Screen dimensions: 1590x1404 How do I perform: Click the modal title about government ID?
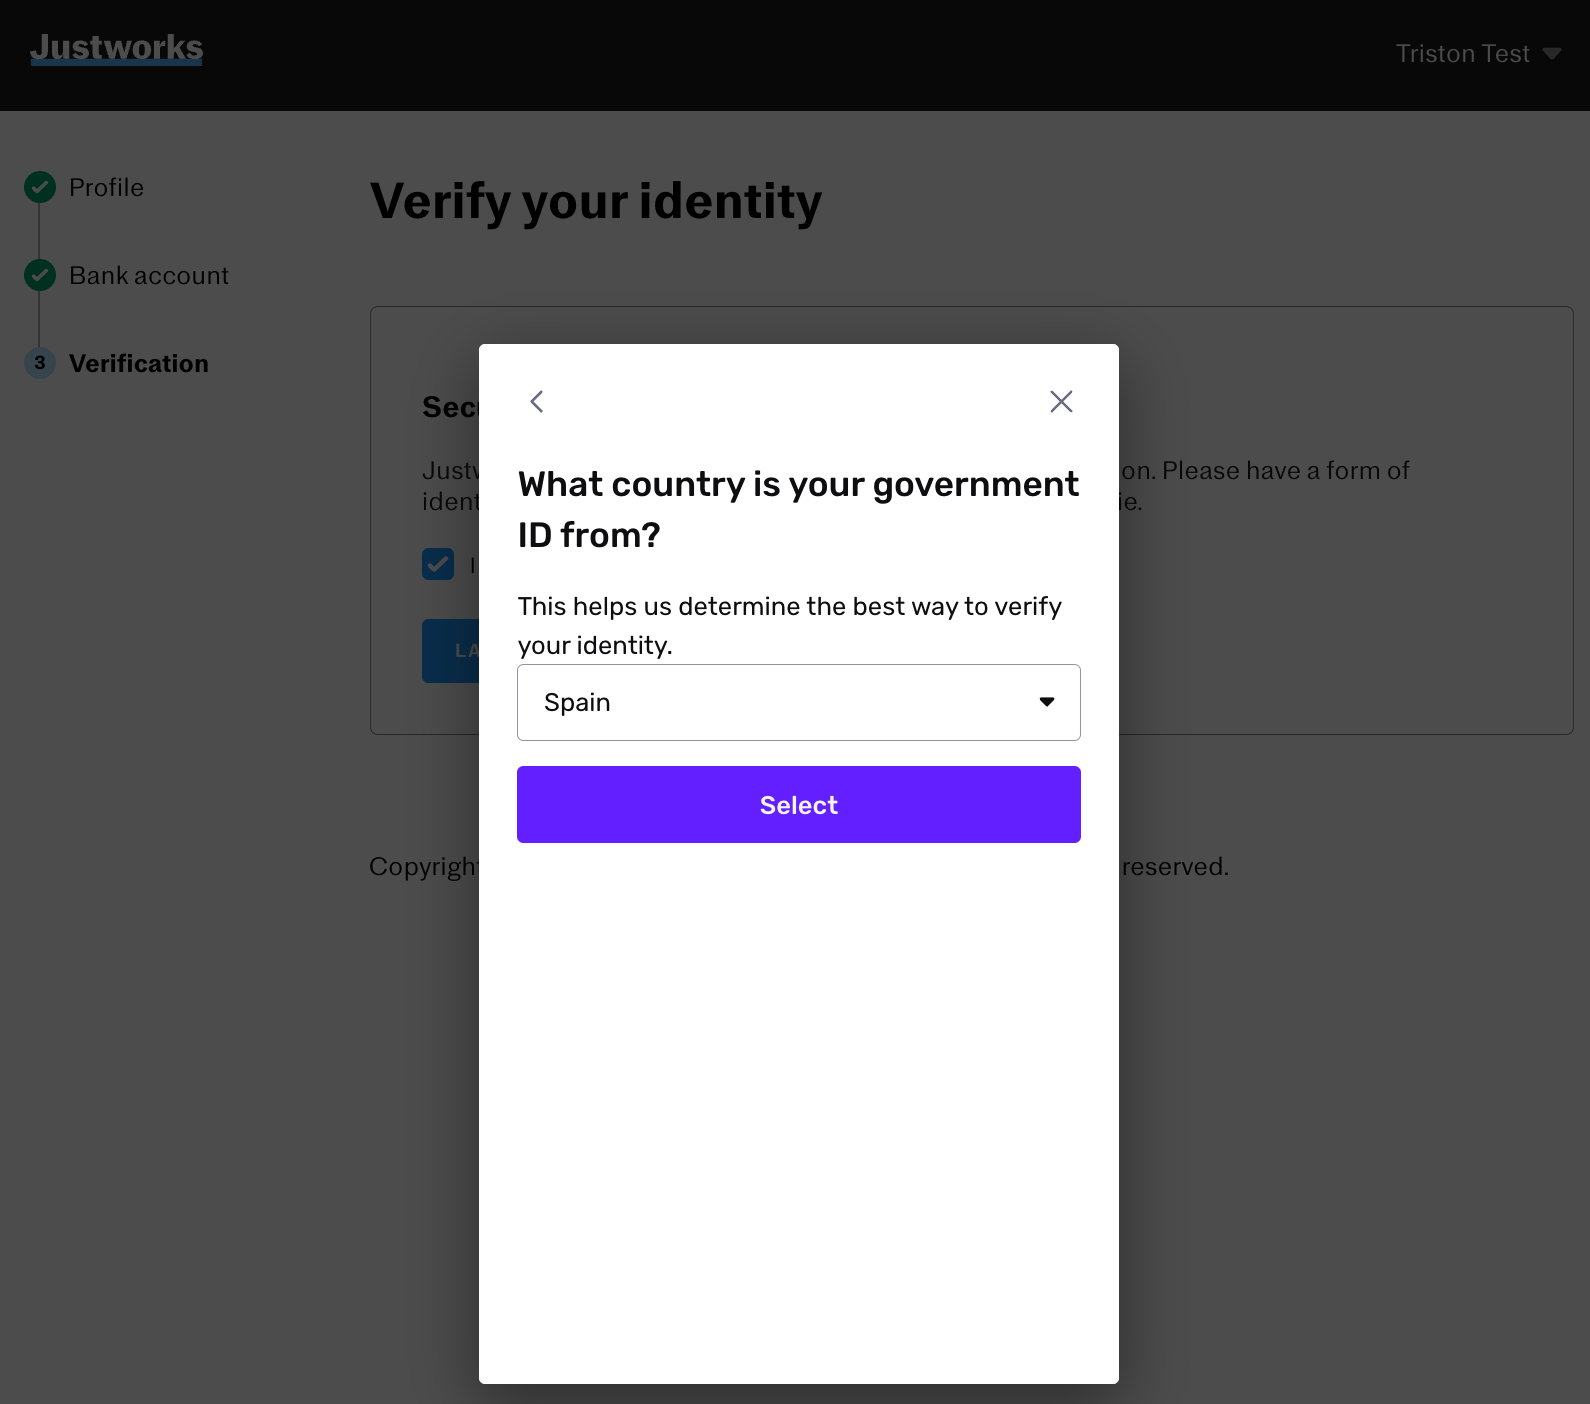[798, 509]
